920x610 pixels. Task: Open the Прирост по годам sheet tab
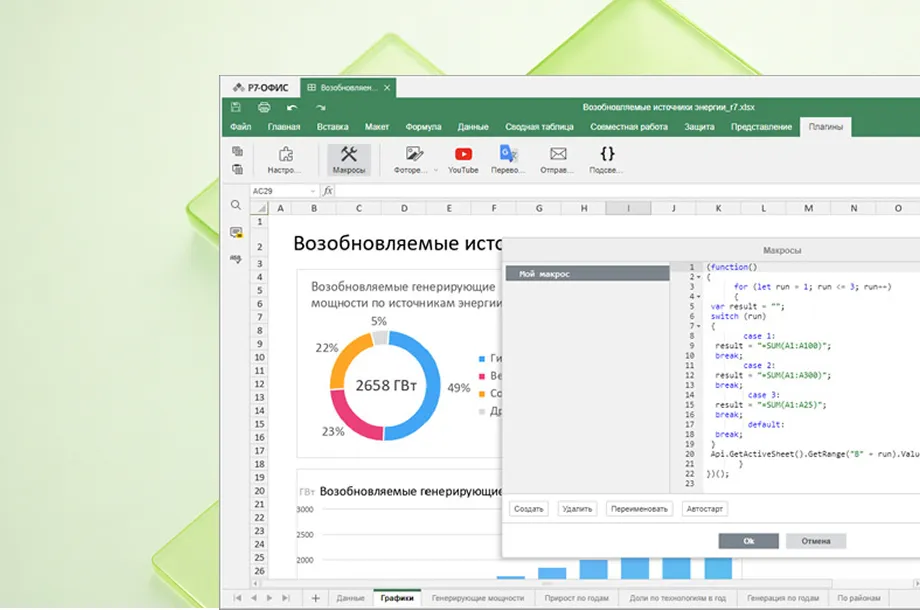[x=576, y=598]
